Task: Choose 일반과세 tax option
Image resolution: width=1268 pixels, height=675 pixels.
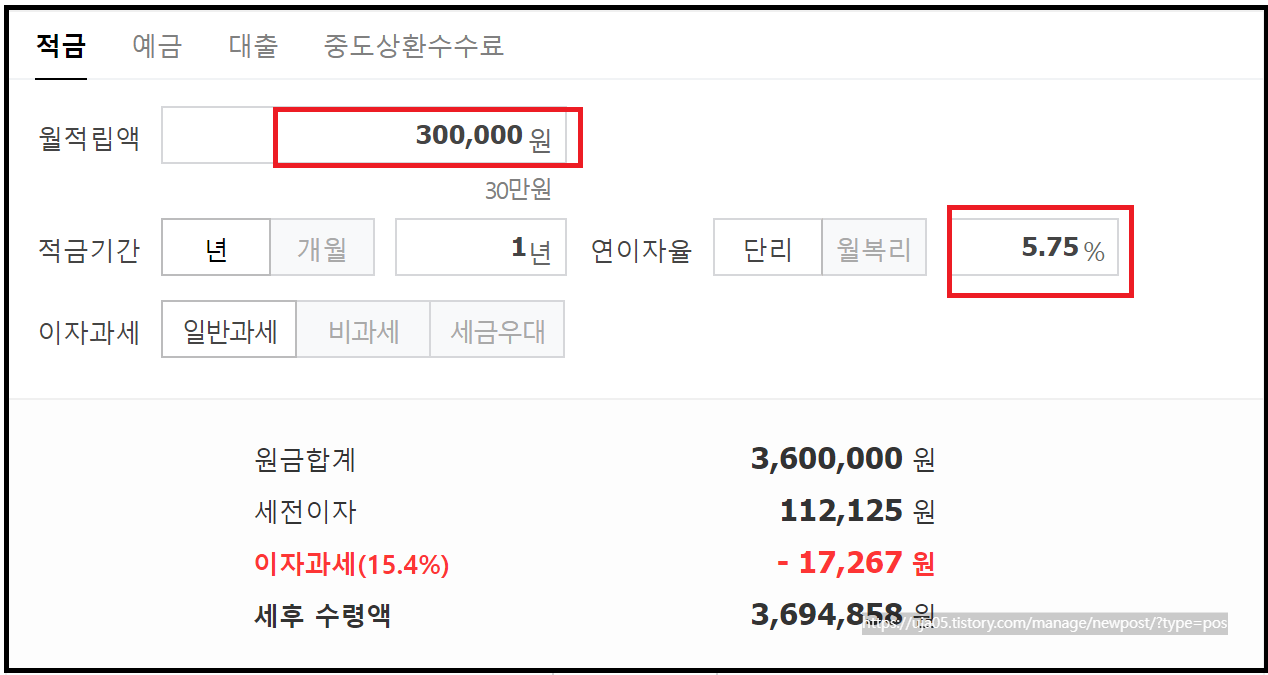Action: tap(228, 329)
